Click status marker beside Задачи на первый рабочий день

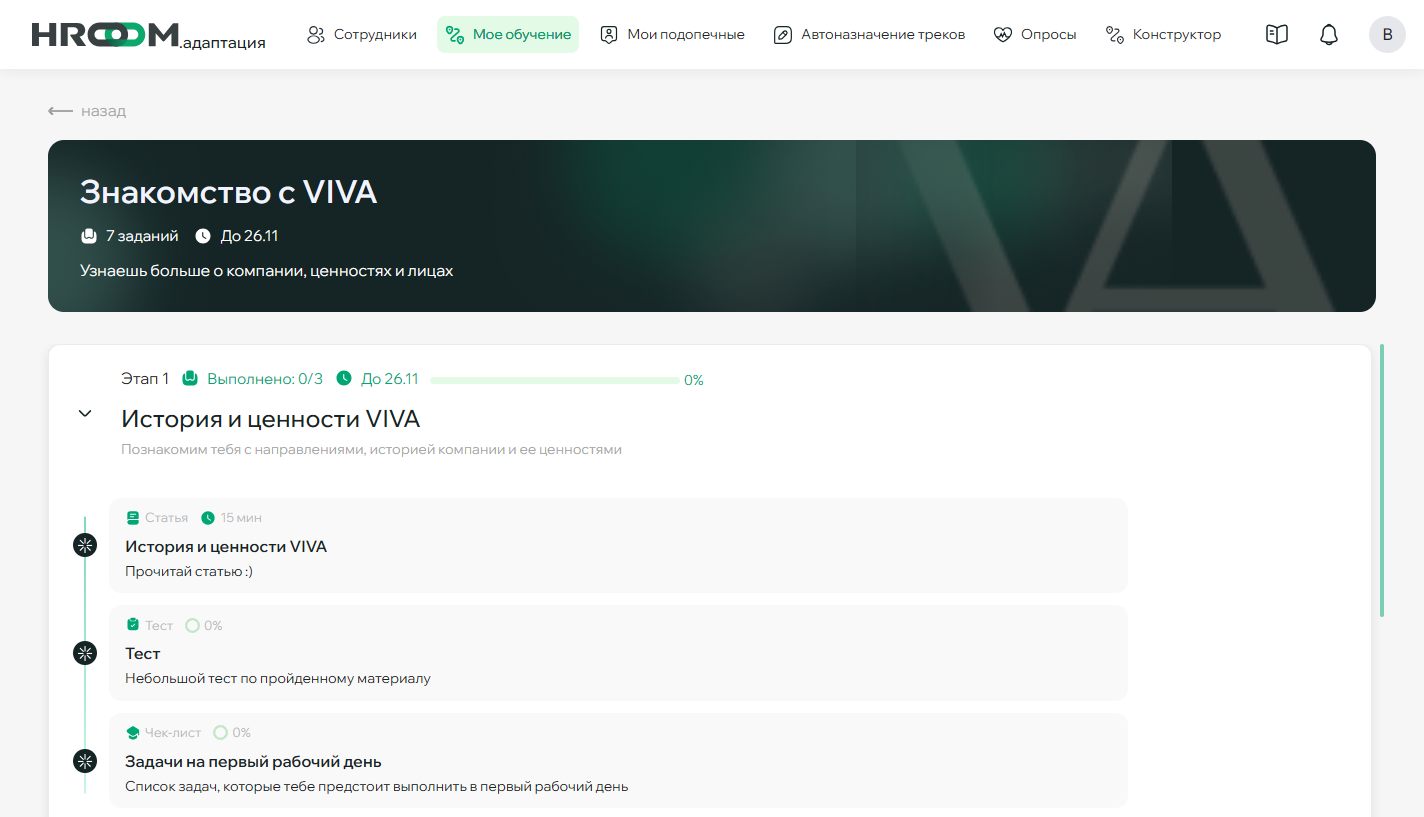tap(85, 761)
